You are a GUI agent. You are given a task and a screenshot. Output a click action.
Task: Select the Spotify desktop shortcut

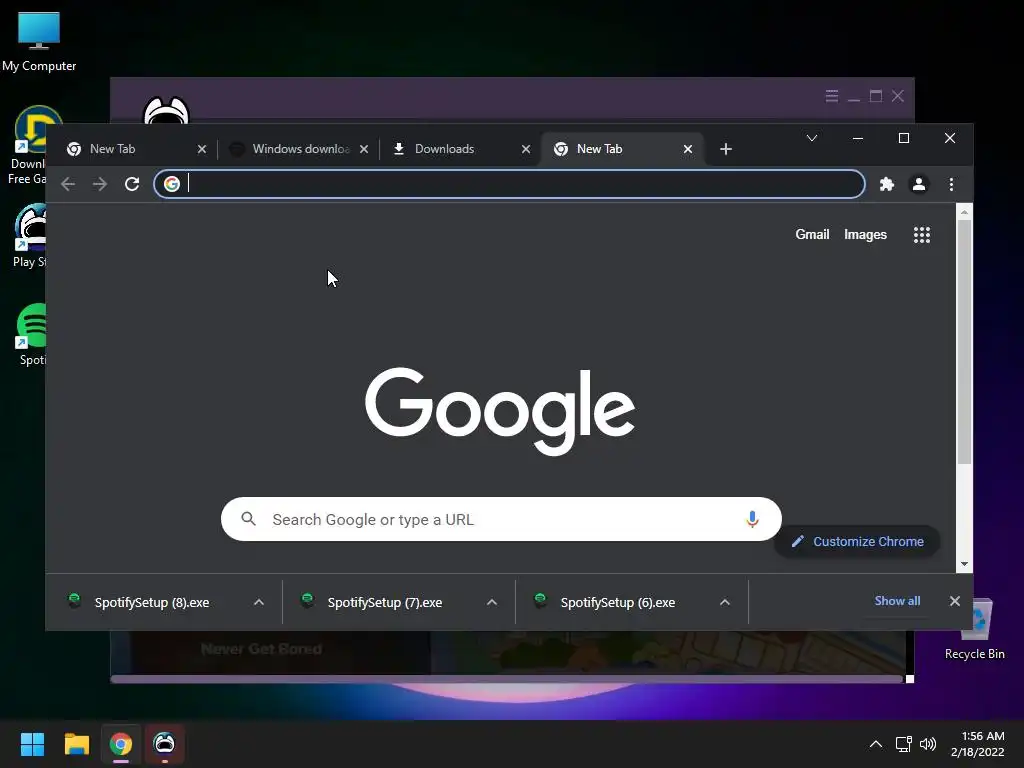pyautogui.click(x=31, y=334)
